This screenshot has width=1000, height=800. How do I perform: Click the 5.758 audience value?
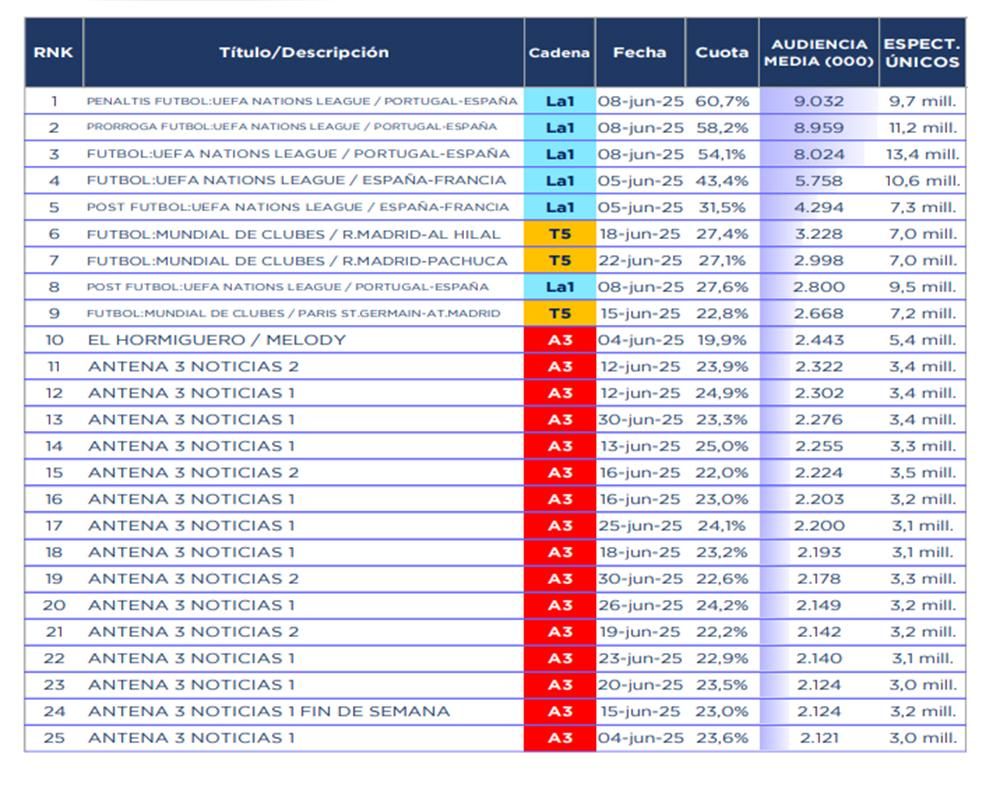tap(819, 181)
